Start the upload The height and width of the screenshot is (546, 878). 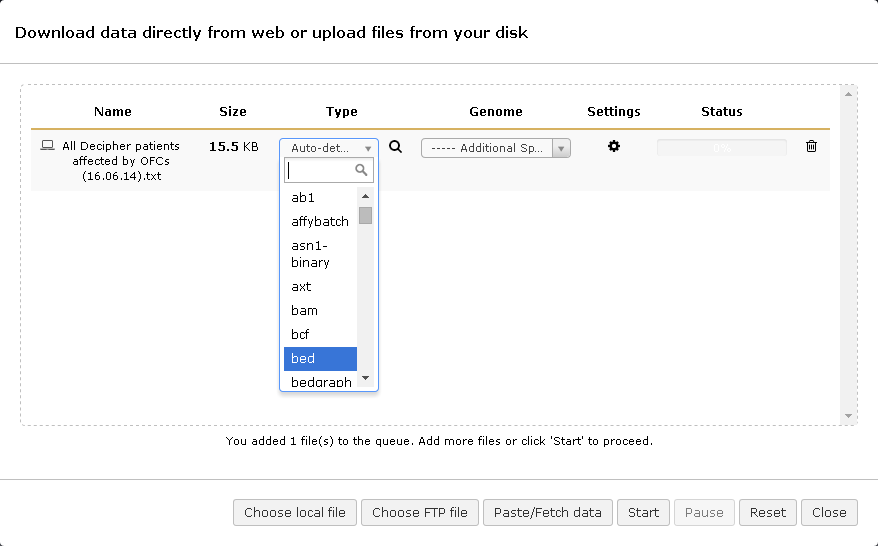point(643,513)
